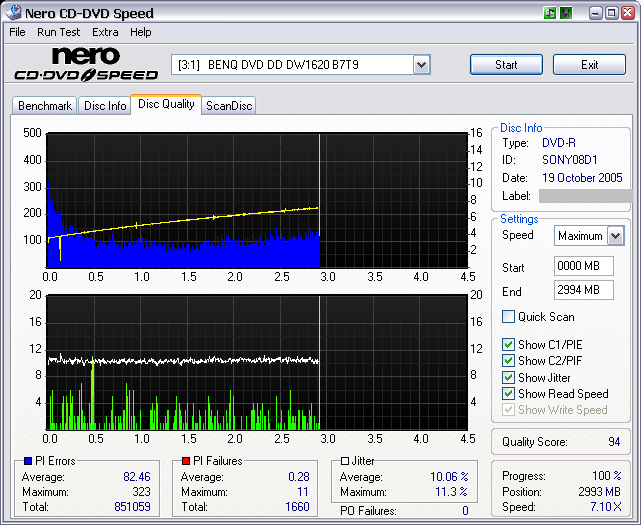Click the red PI Failures legend square
Screen dimensions: 641x525
184,461
